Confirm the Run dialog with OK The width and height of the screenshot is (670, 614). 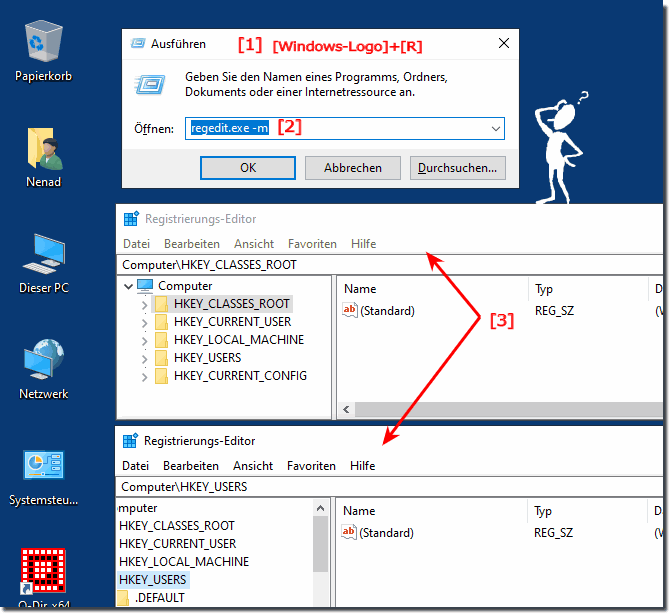coord(248,167)
